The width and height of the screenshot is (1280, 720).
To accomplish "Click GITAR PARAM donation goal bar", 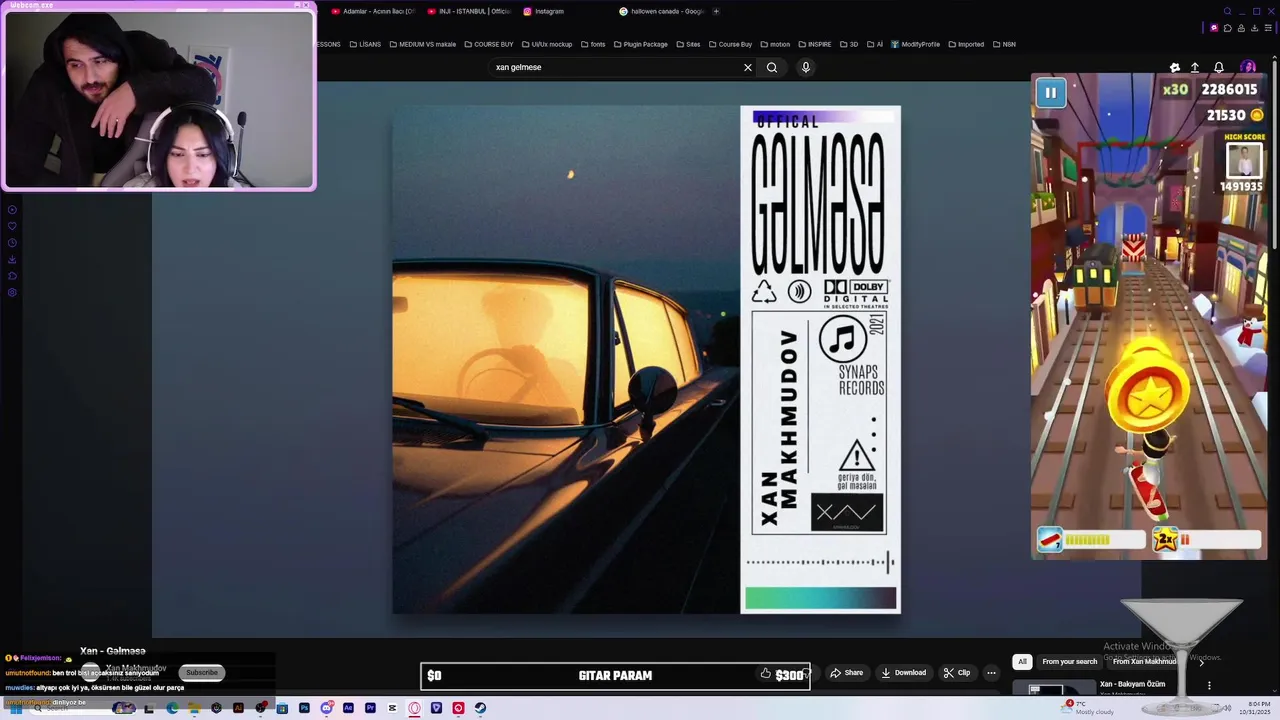I will (615, 676).
